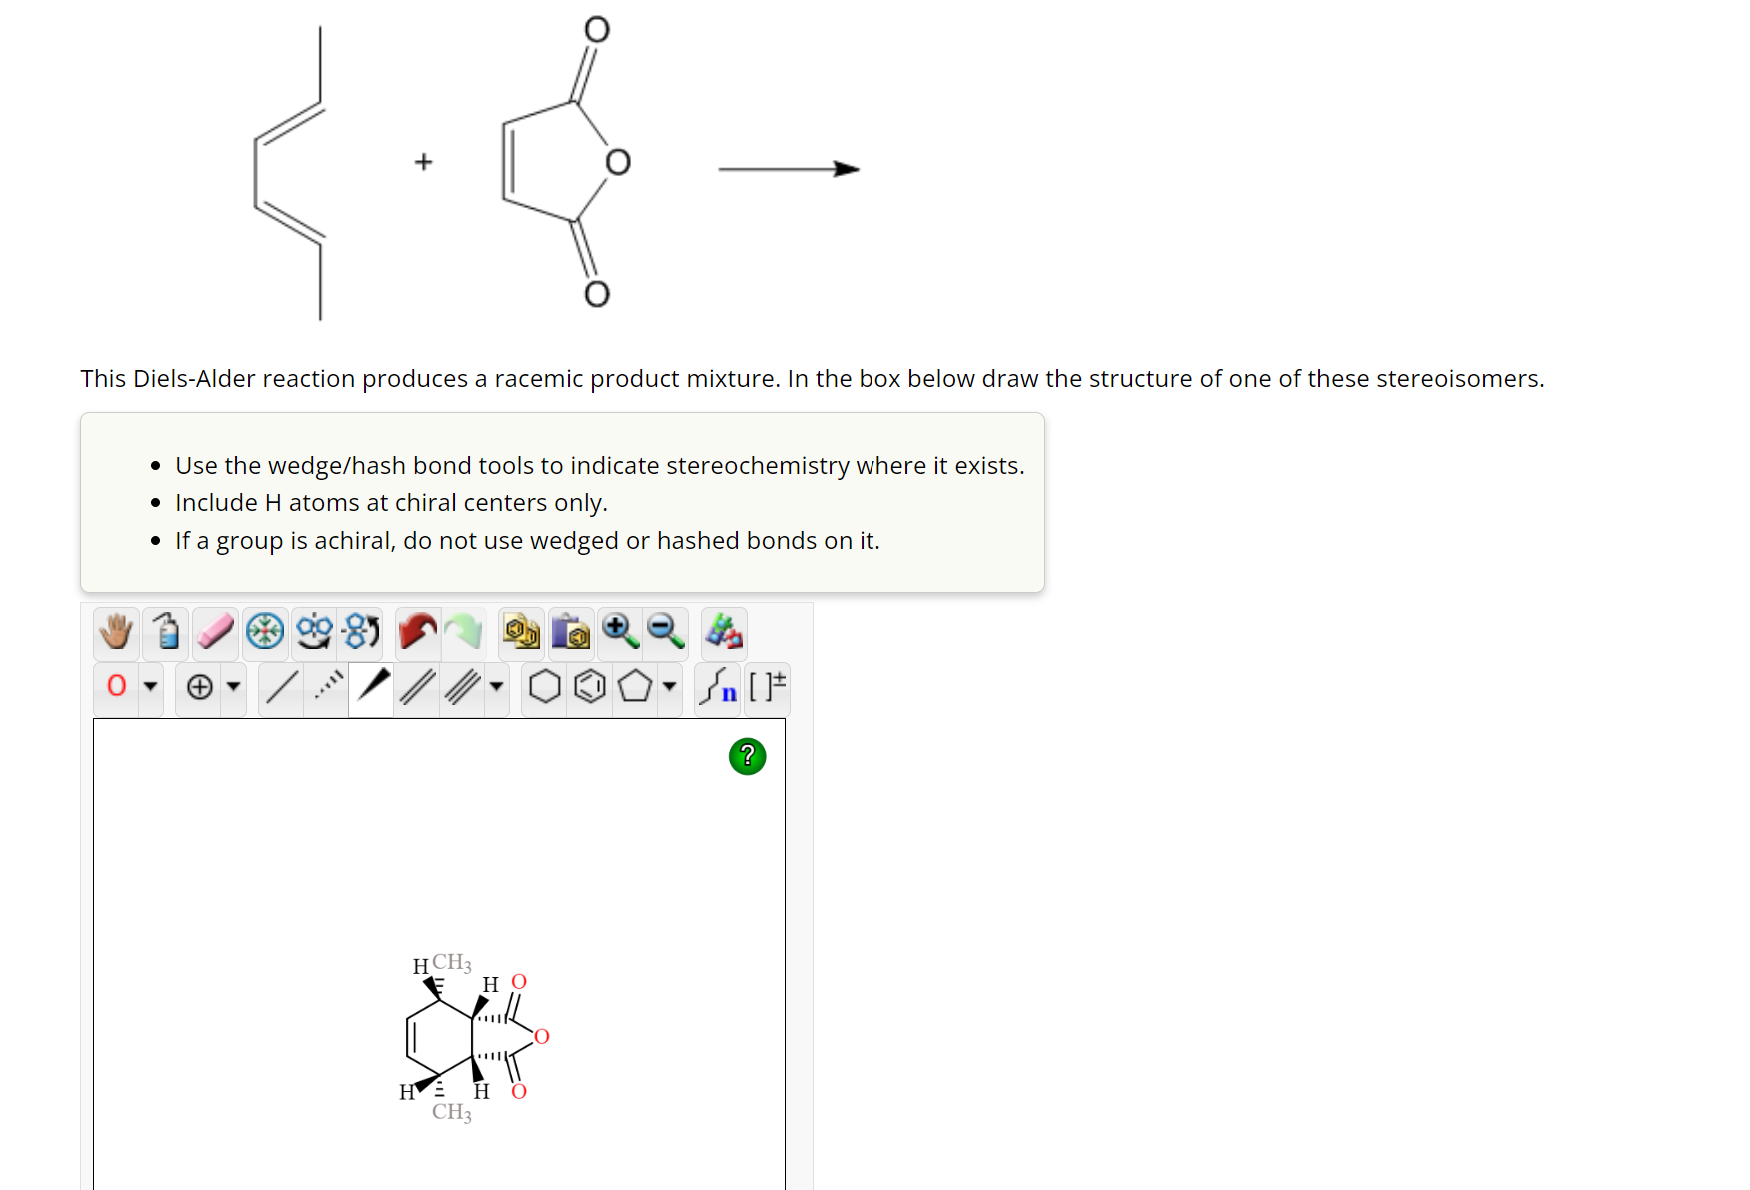
Task: Click the fit-to-canvas centering icon
Action: [x=266, y=632]
